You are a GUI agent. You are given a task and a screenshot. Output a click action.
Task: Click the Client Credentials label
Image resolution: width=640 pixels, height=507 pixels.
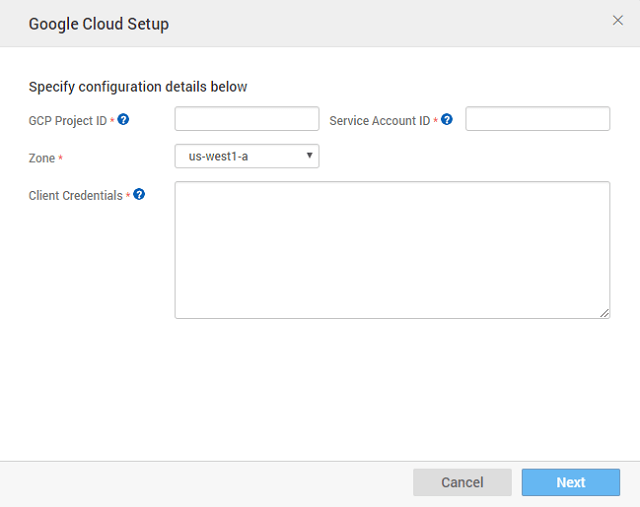pos(75,196)
